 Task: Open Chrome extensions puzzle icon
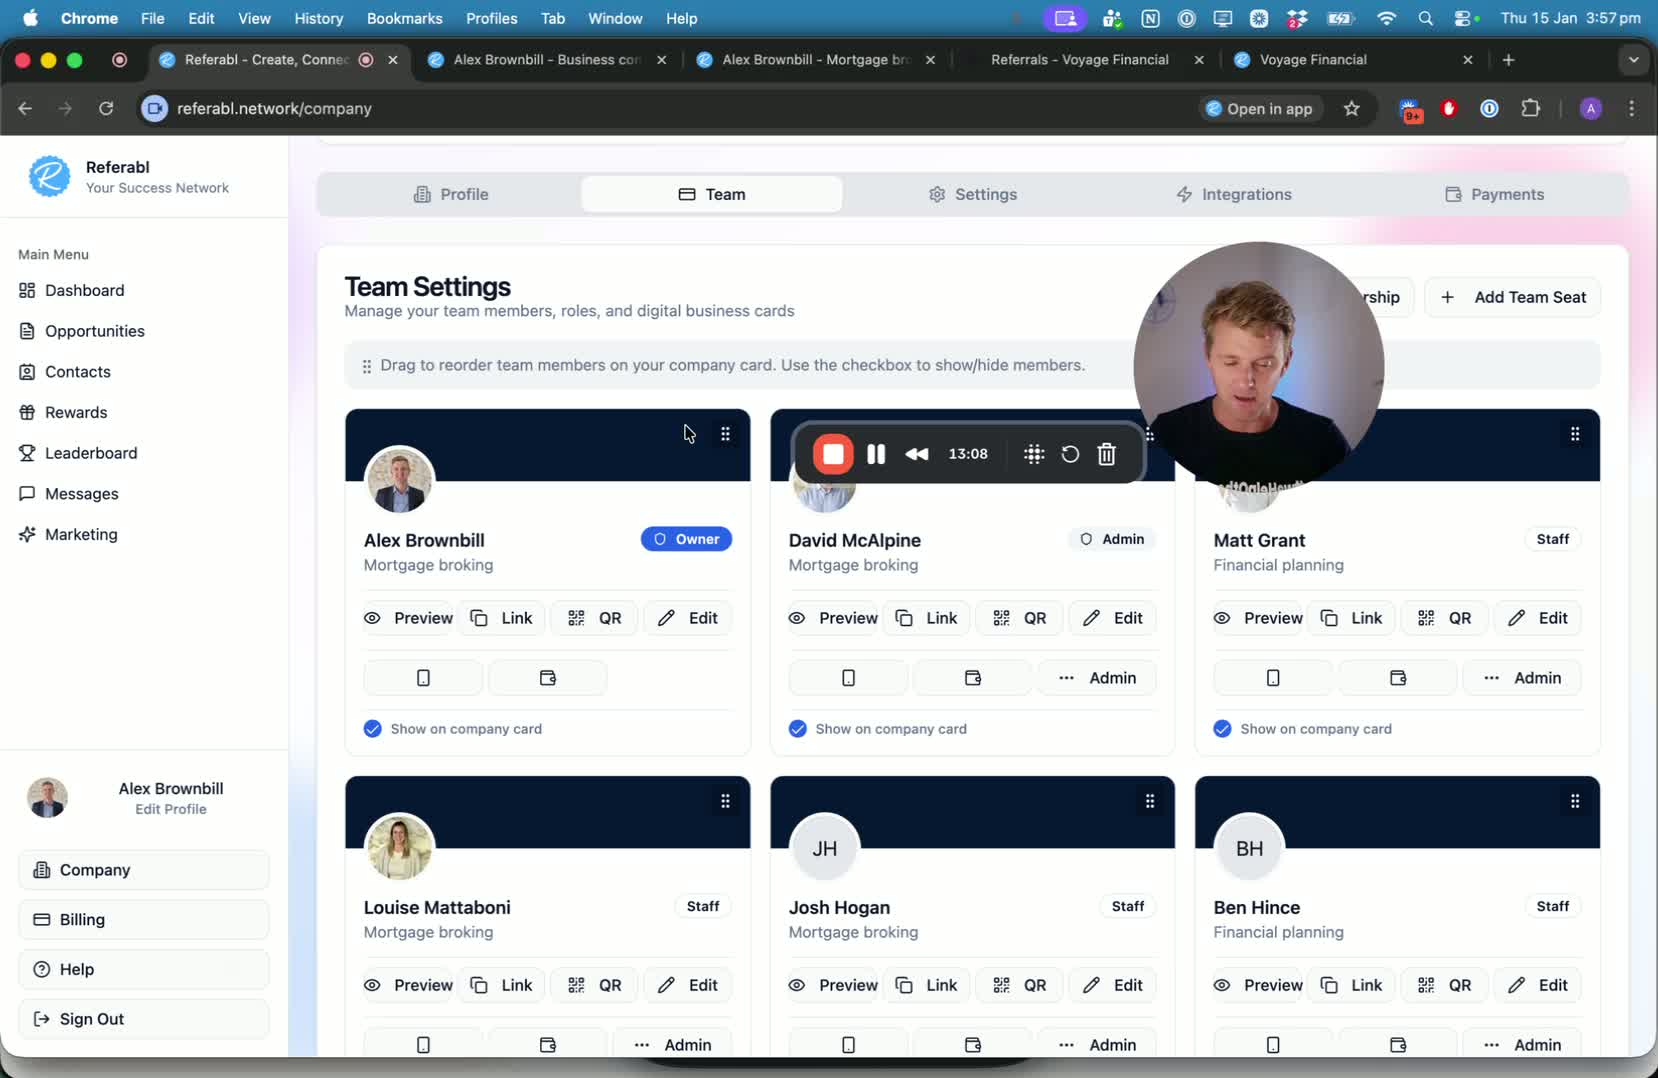coord(1530,109)
